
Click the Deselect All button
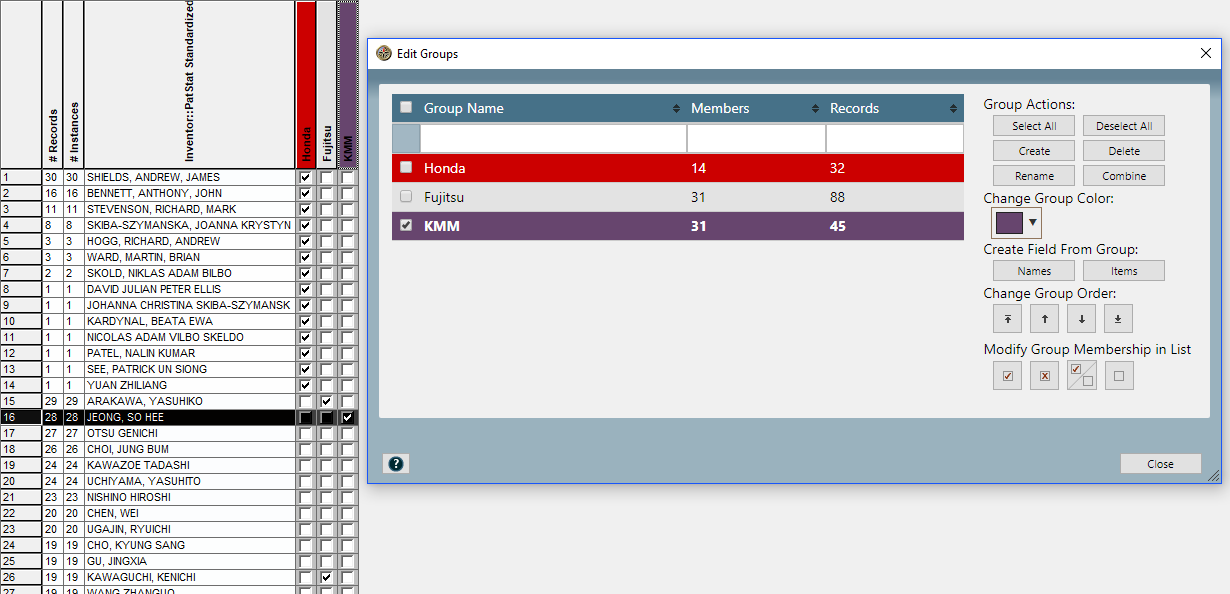[x=1124, y=126]
